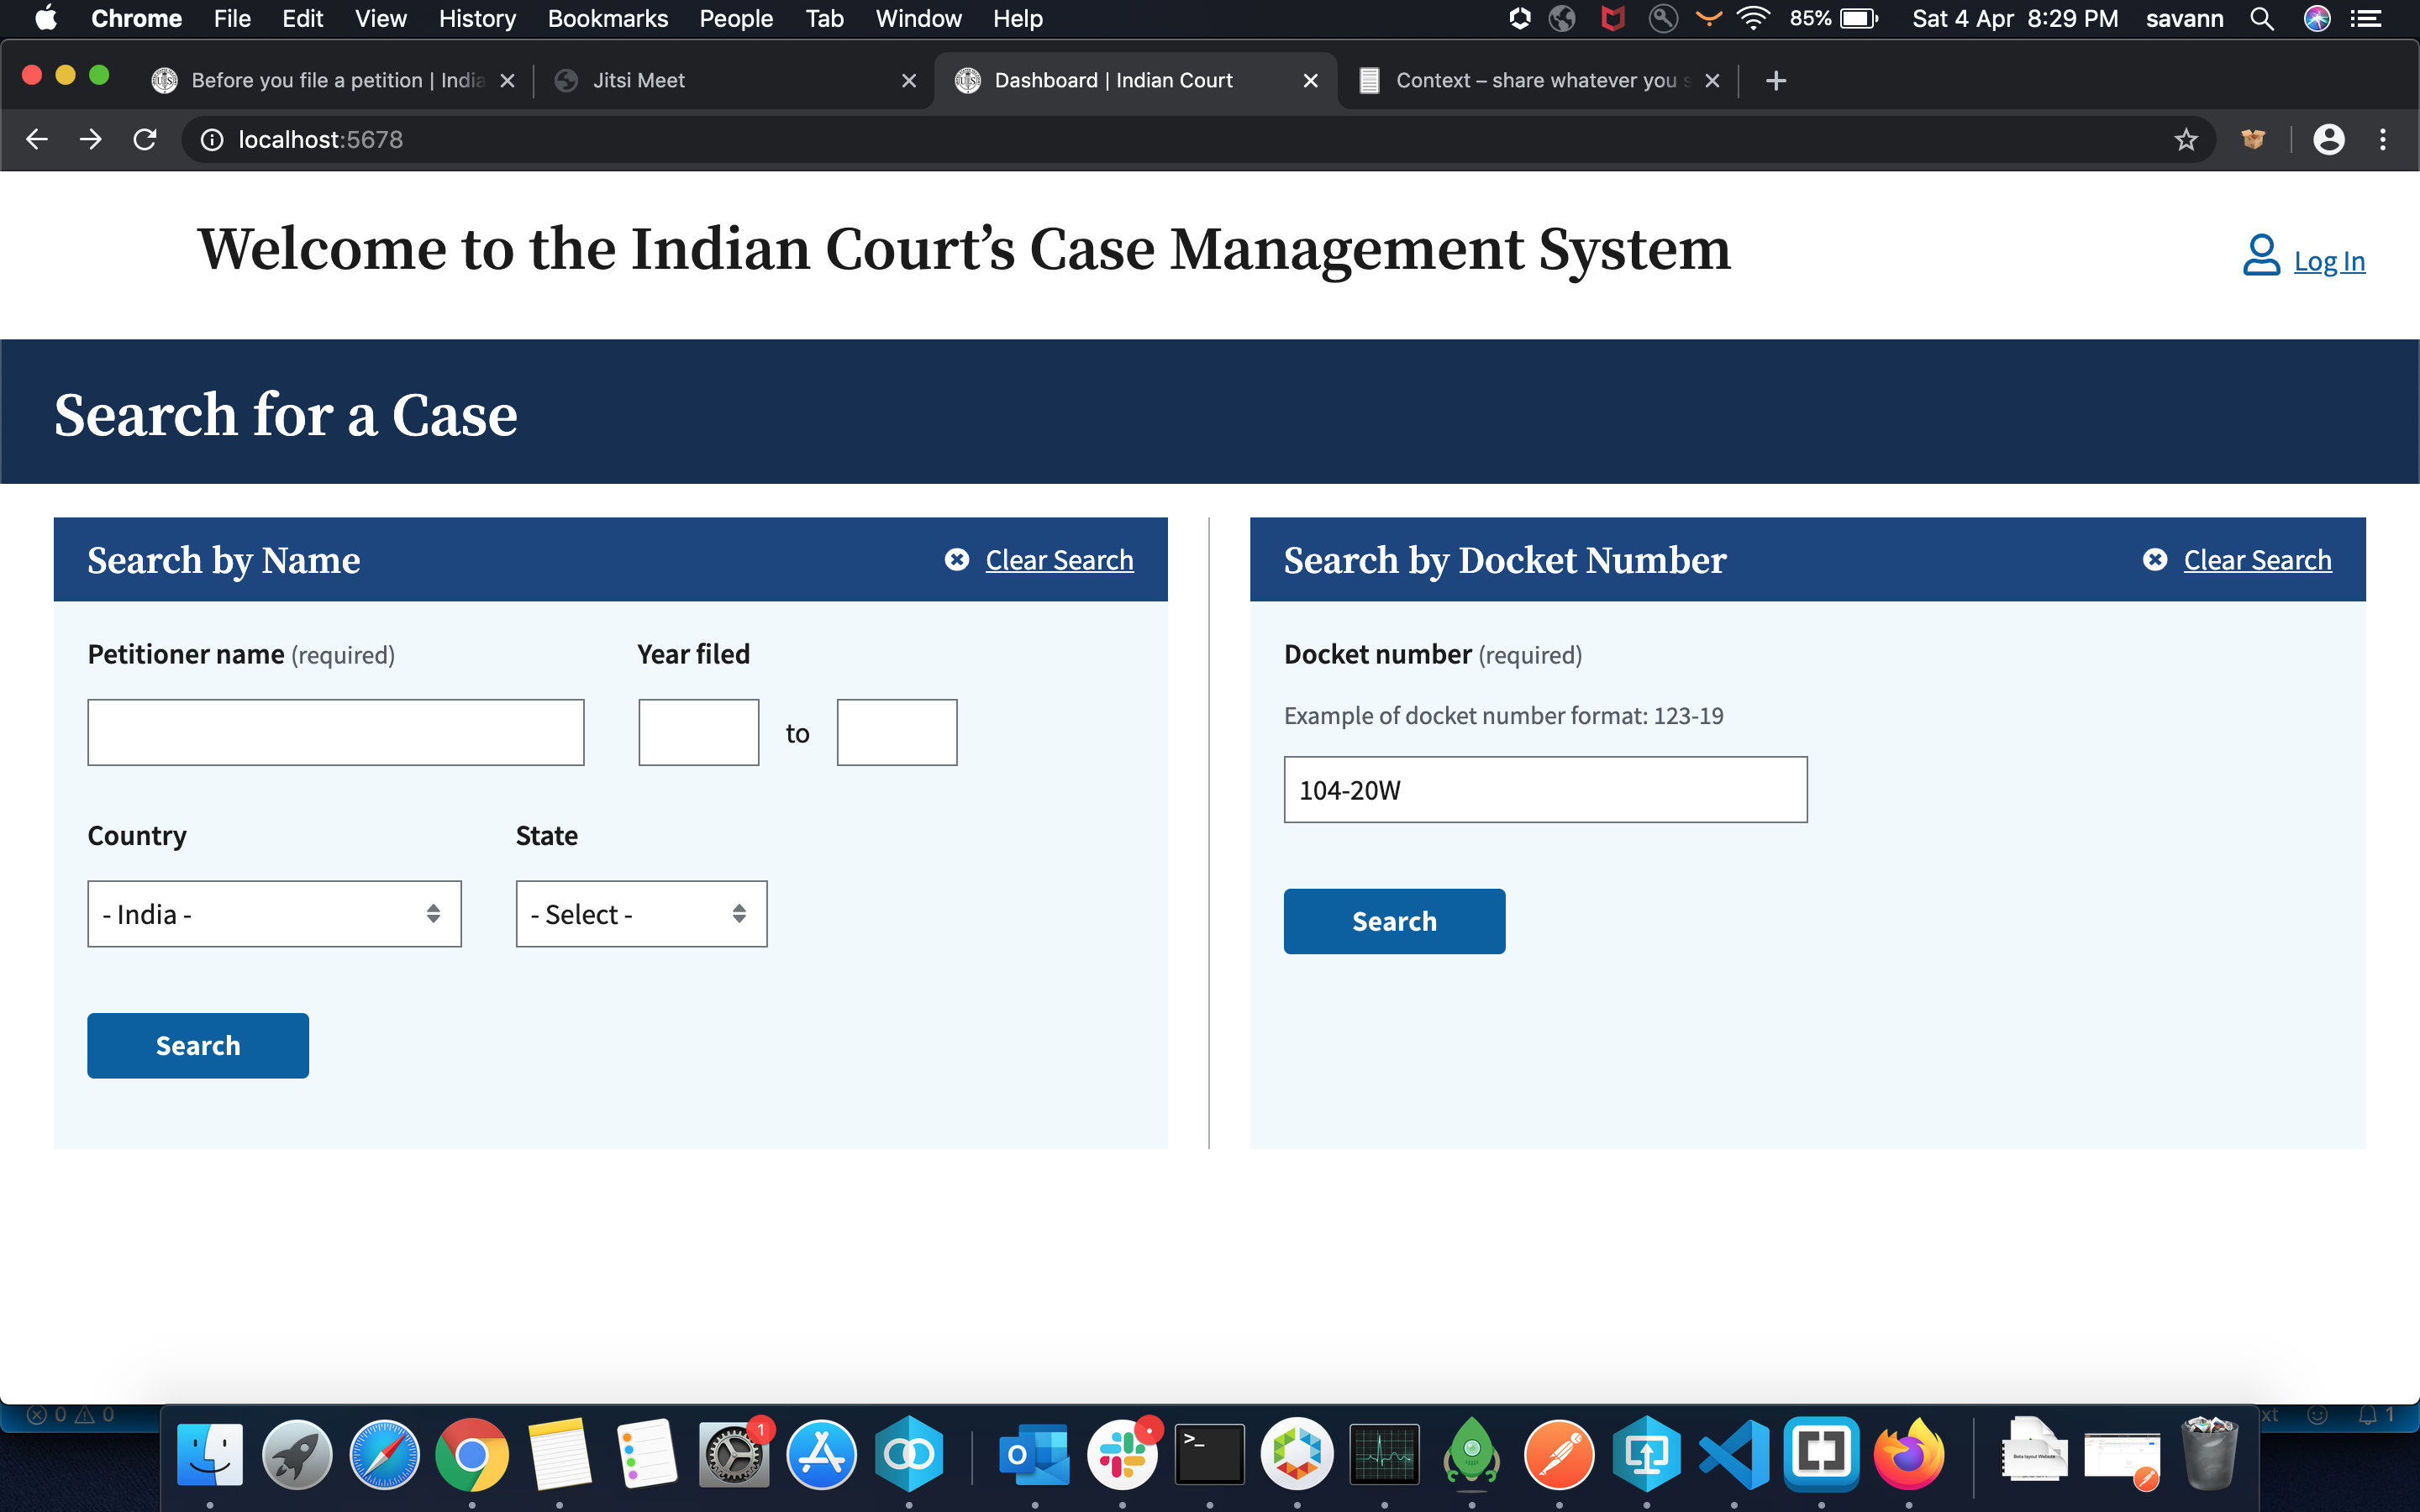
Task: Click the user profile icon beside Log In
Action: pos(2260,256)
